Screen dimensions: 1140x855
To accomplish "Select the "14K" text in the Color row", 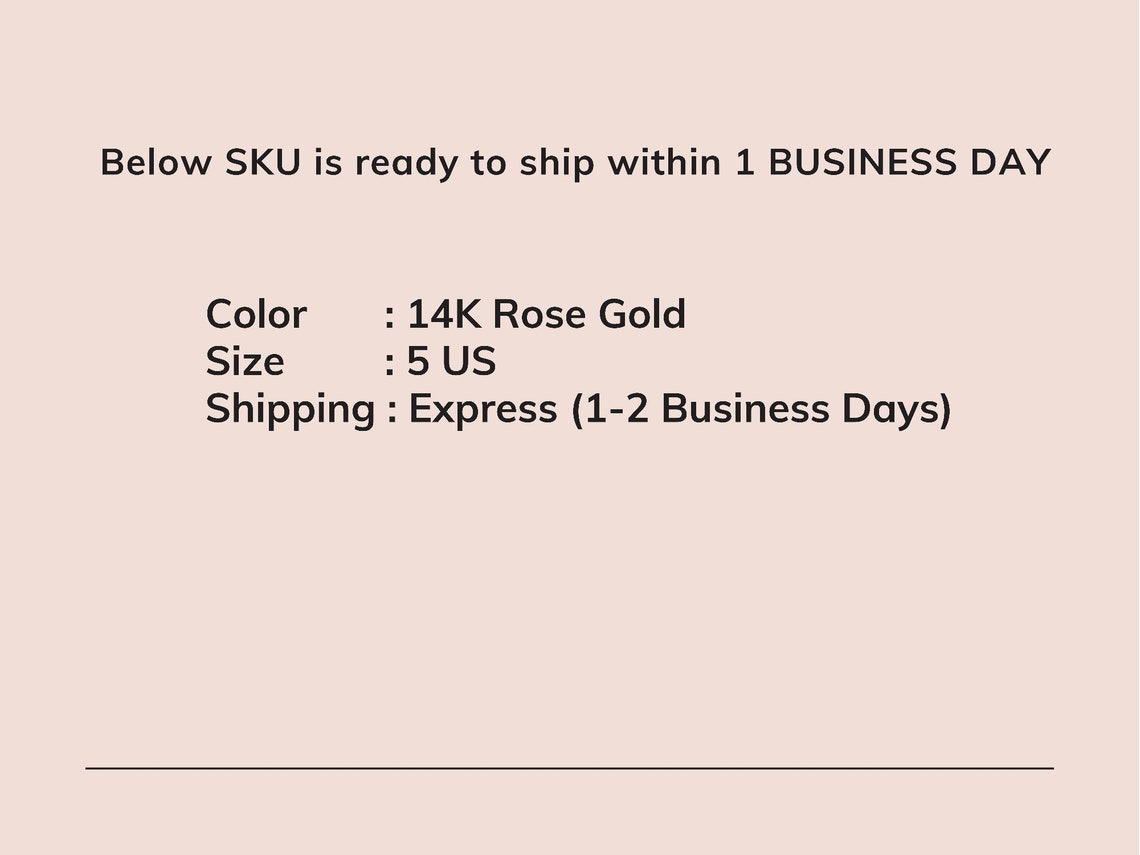I will 444,314.
